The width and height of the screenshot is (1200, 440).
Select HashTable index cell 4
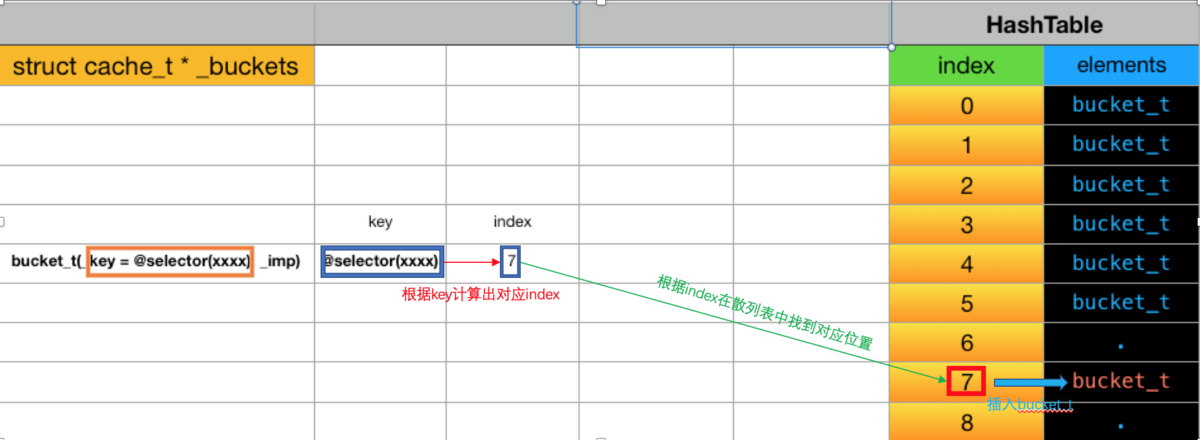(x=966, y=263)
